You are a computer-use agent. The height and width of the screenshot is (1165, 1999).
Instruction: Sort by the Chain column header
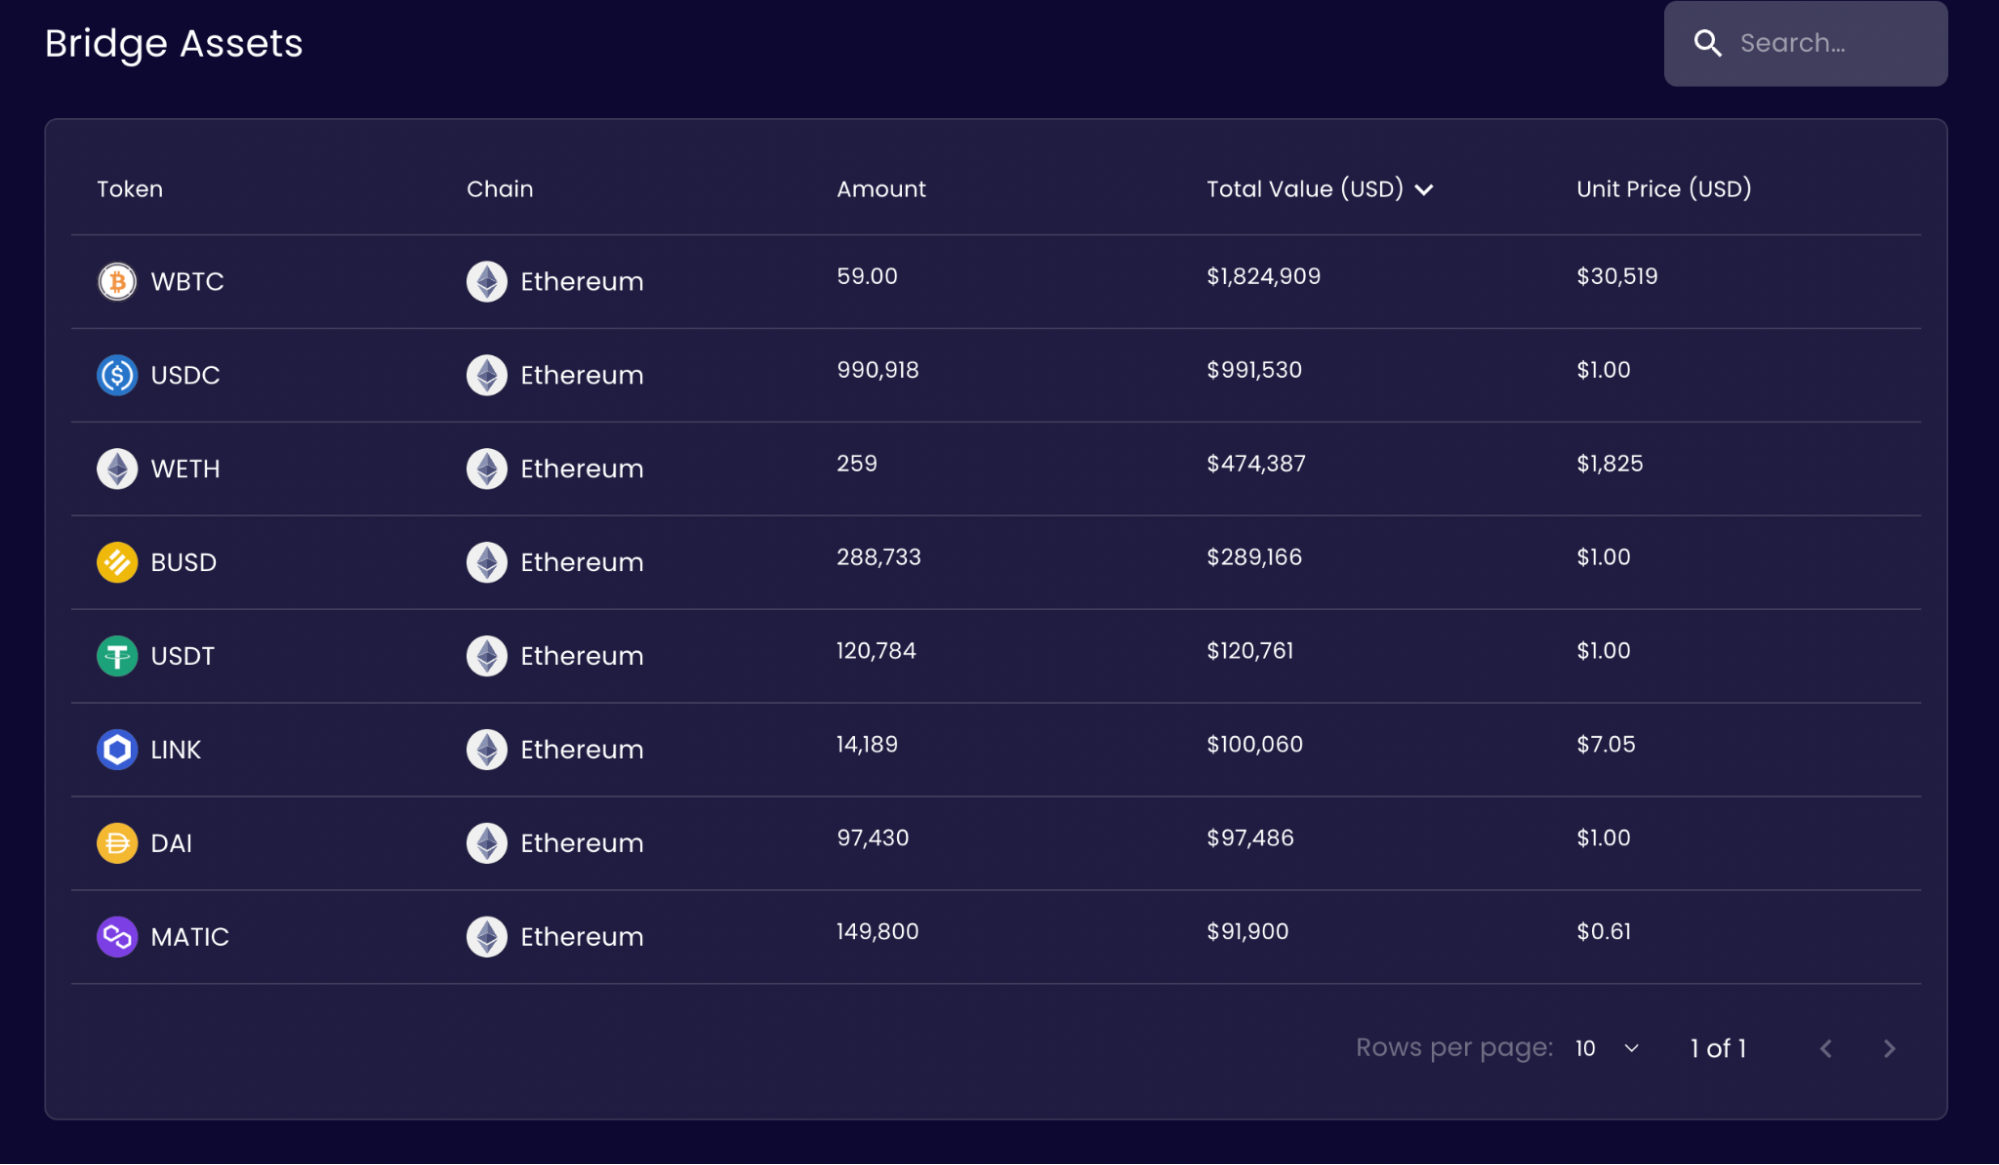pyautogui.click(x=500, y=189)
